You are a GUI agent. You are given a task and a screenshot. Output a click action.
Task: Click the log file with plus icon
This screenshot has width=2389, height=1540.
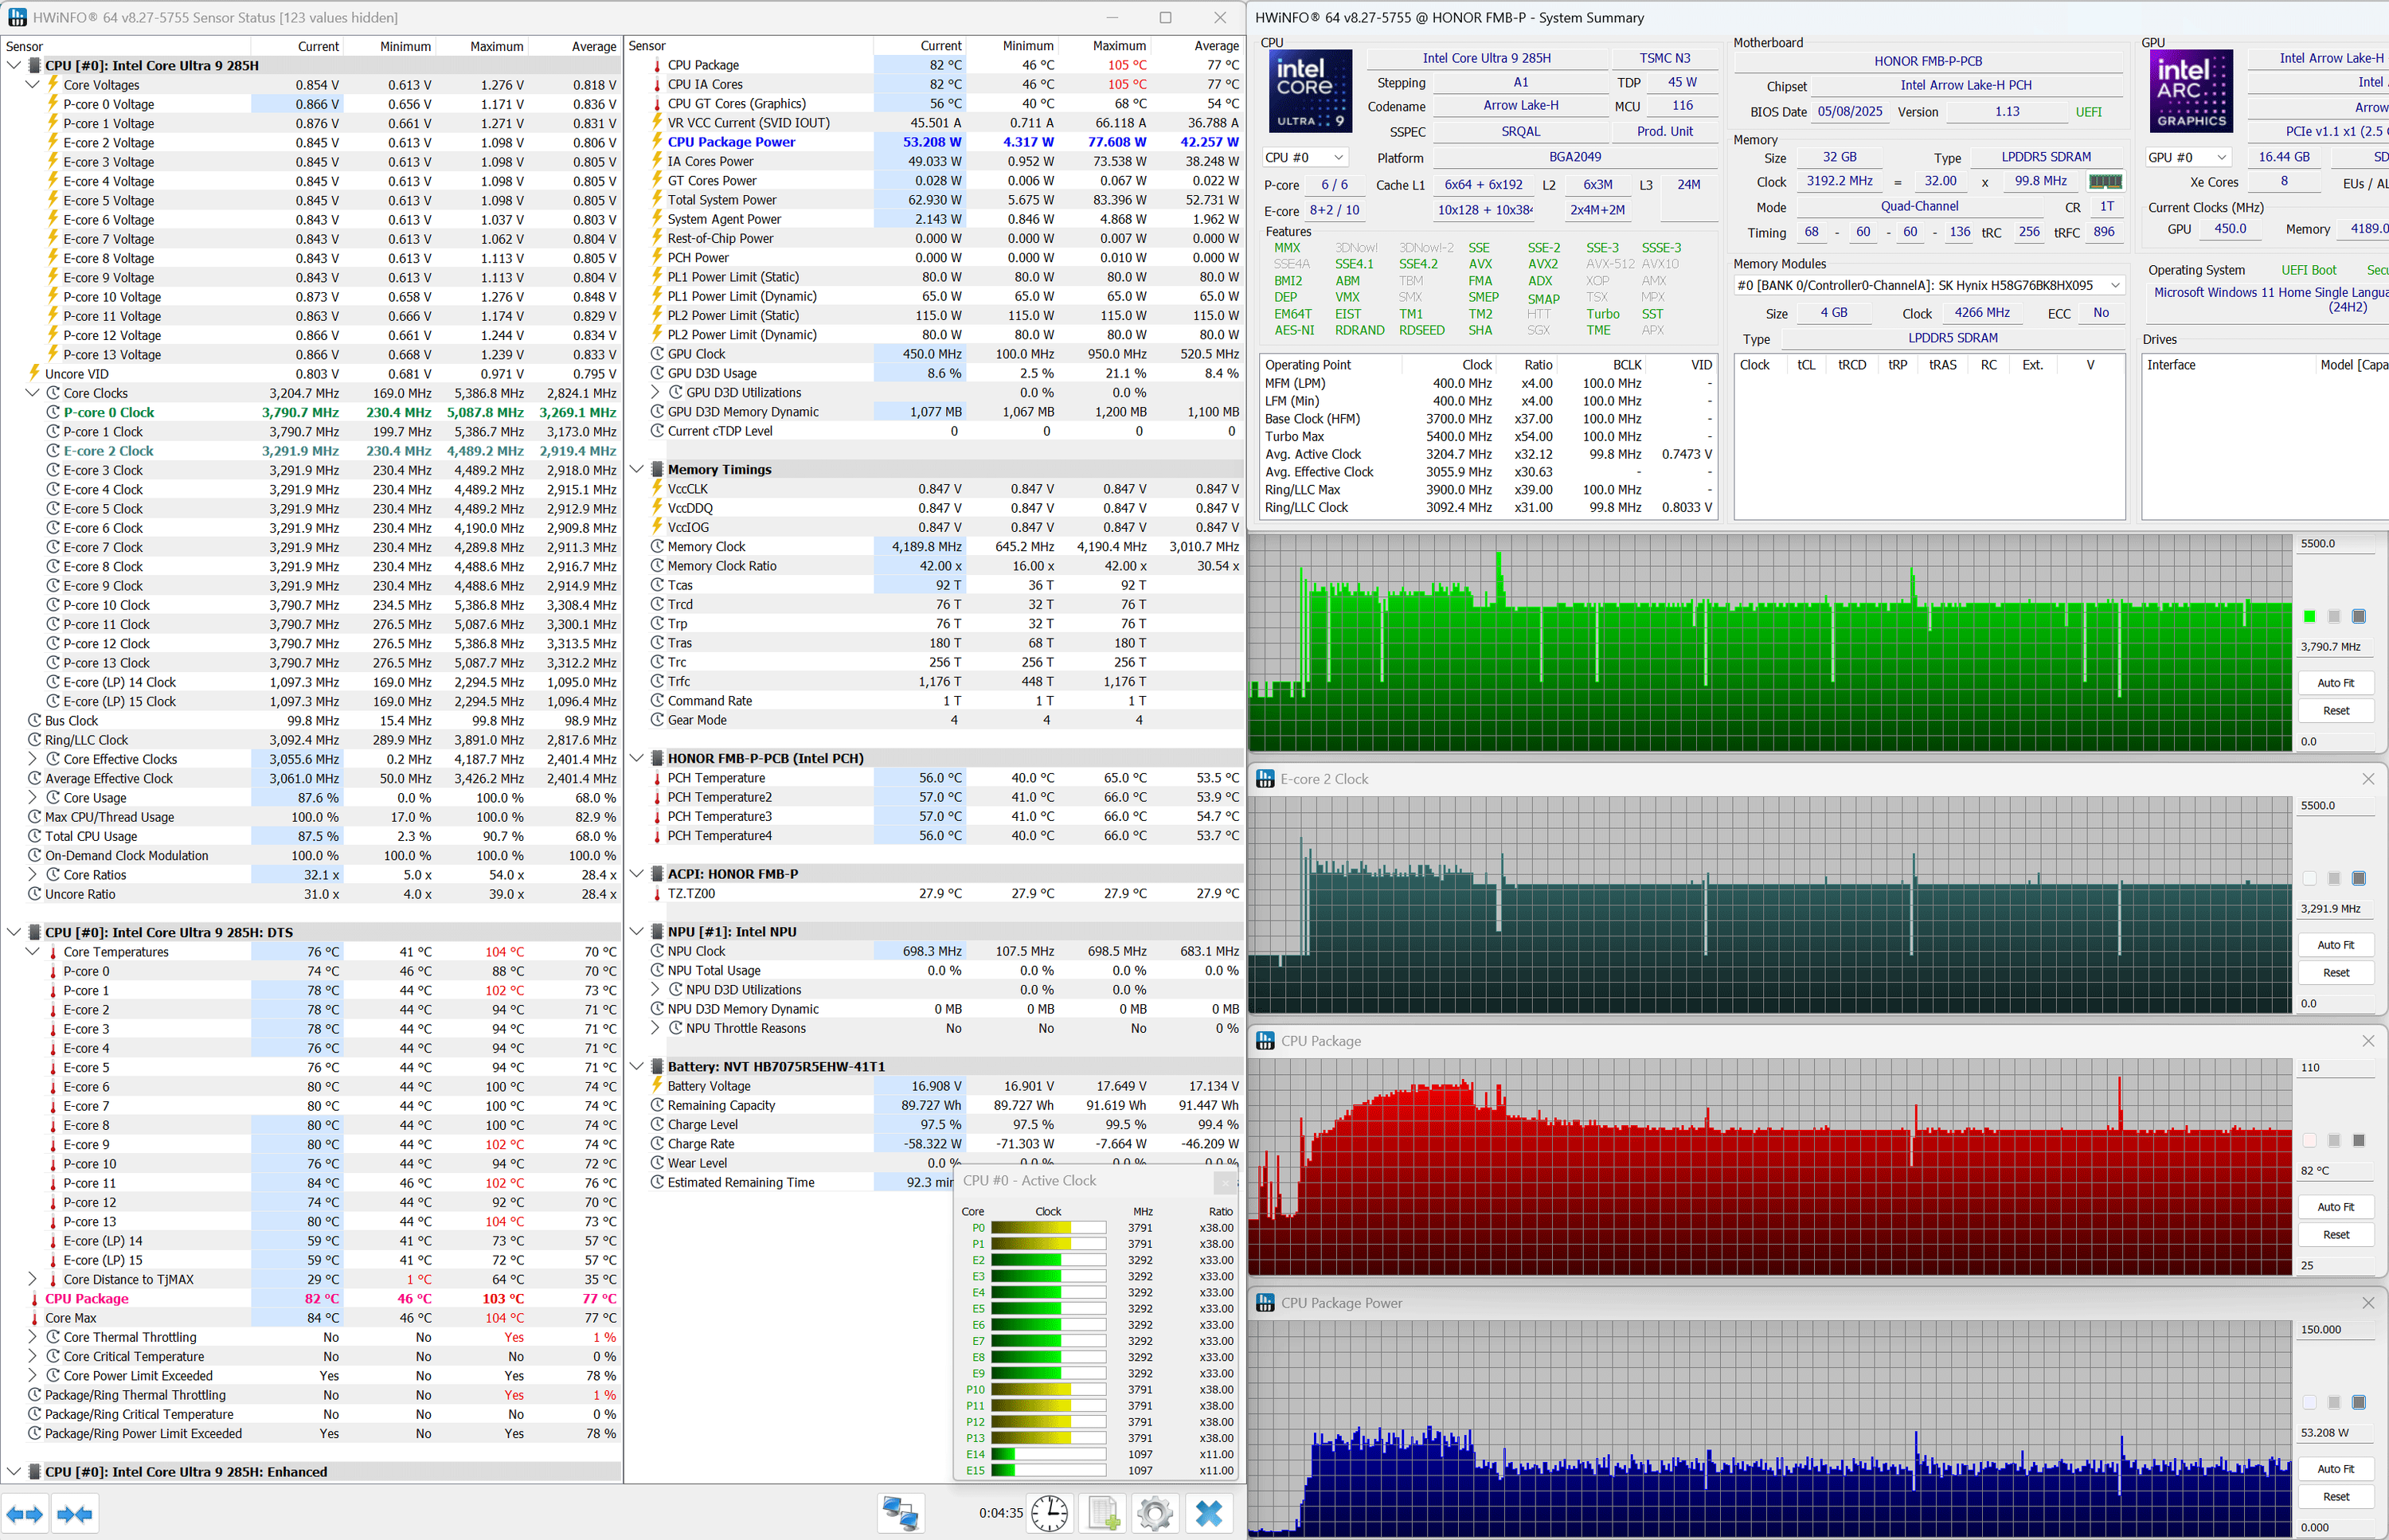(x=1103, y=1513)
